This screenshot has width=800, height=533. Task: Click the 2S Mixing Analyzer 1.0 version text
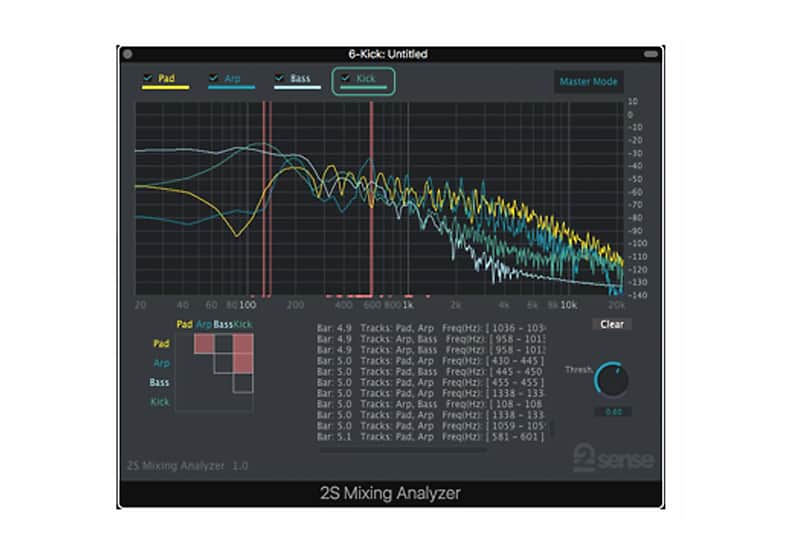tap(187, 466)
